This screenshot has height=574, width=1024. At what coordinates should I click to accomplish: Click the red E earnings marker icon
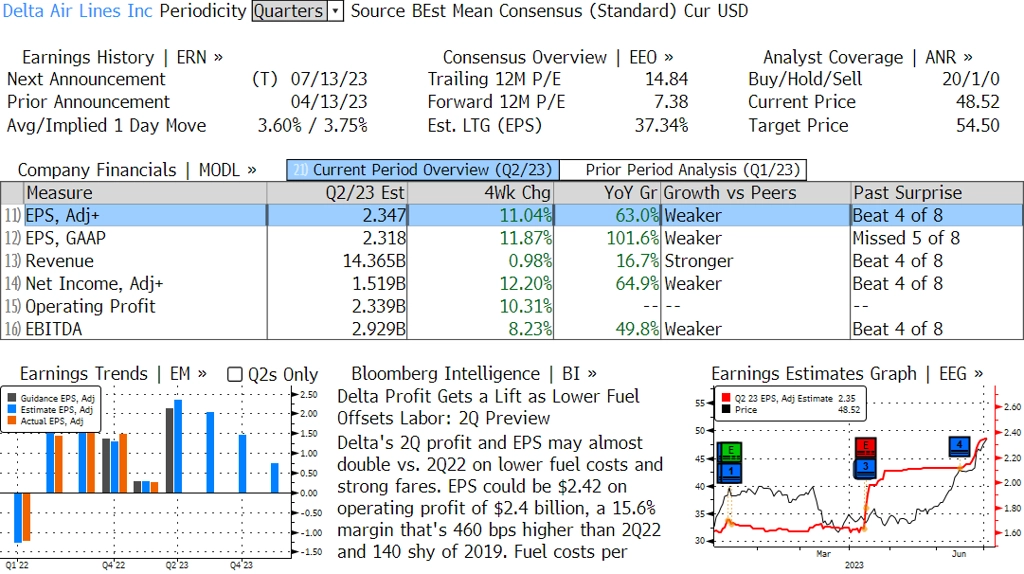coord(865,447)
